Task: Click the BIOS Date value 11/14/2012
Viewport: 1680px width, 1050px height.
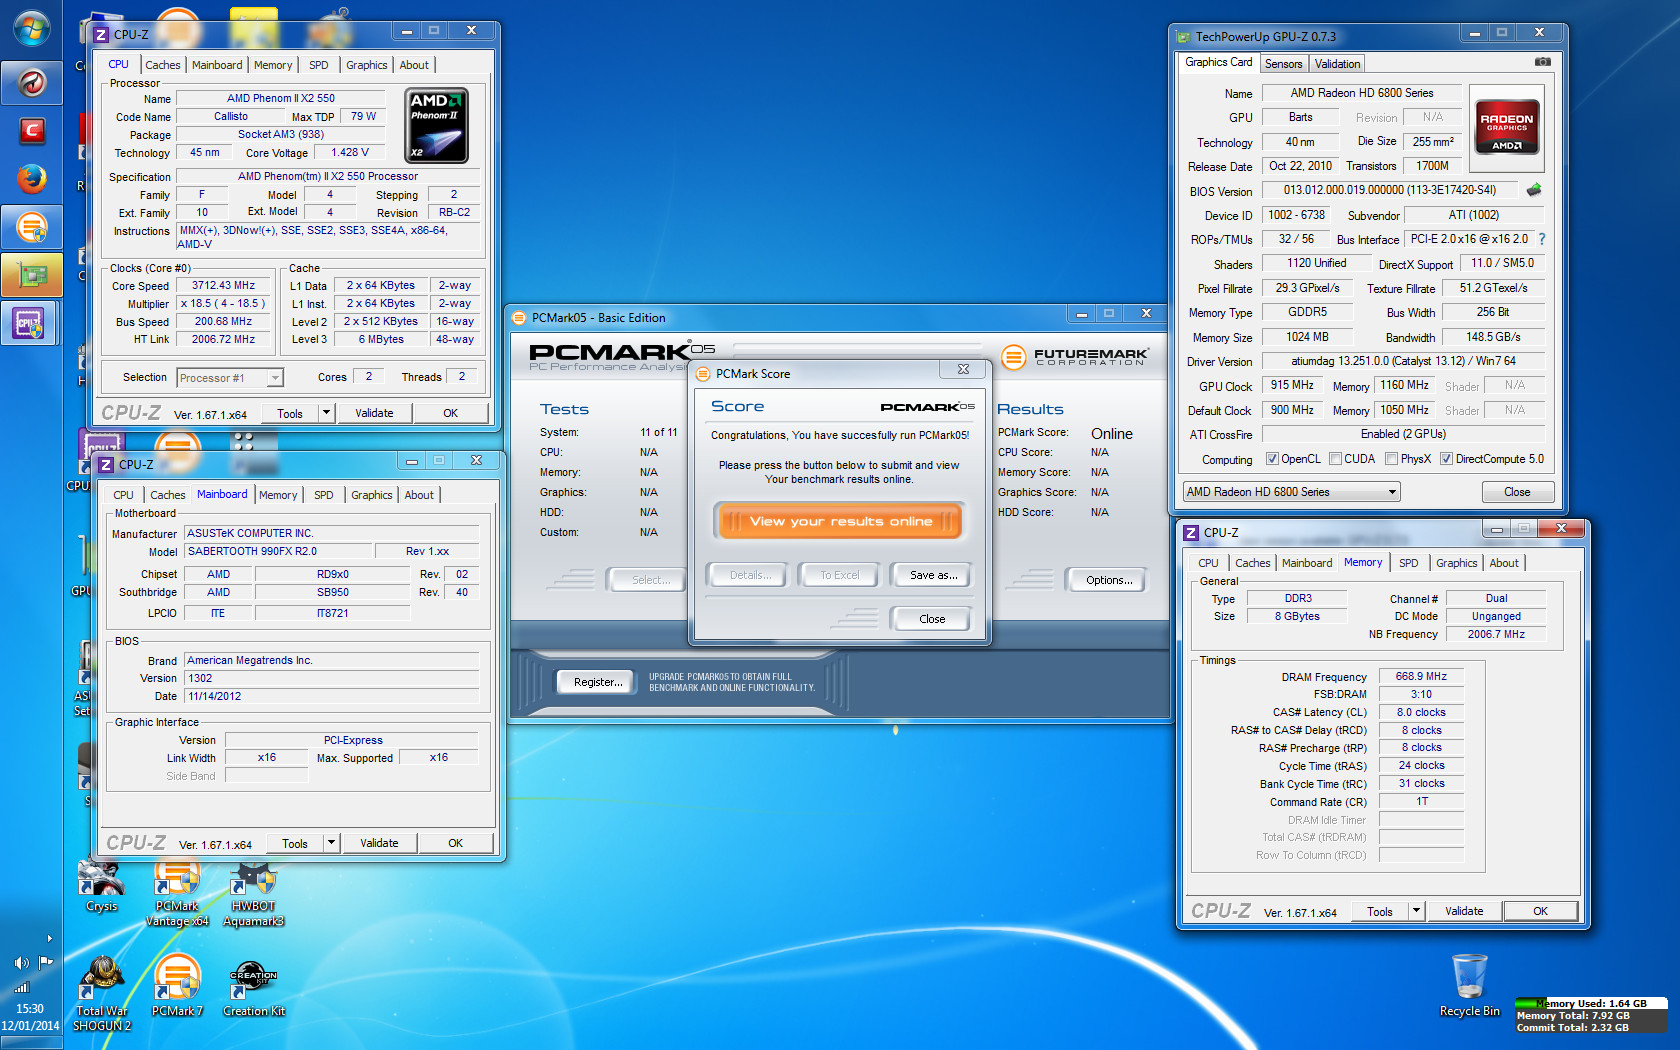Action: (331, 696)
